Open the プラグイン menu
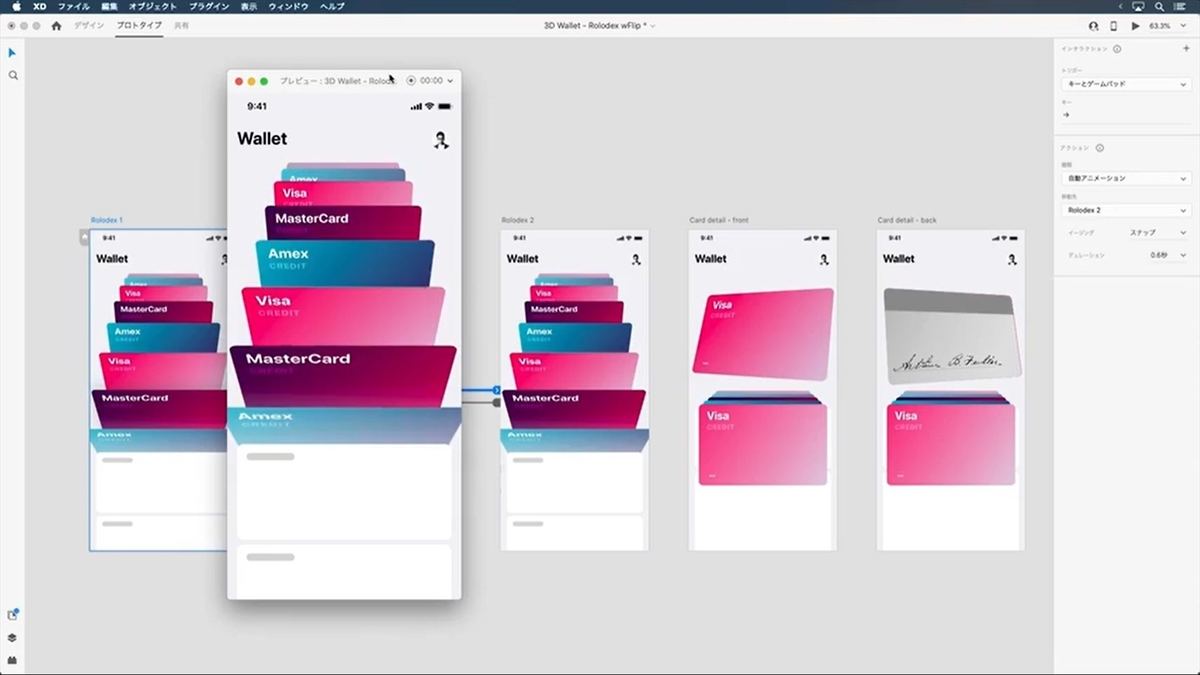The image size is (1200, 675). coord(210,6)
